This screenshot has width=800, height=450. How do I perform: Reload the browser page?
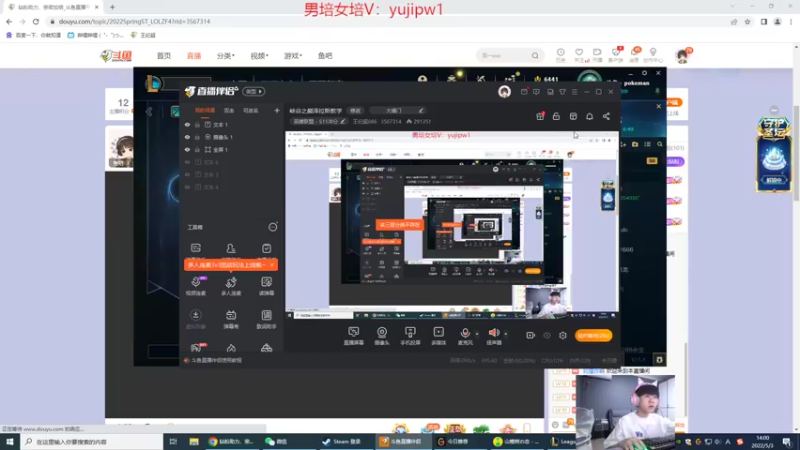tap(36, 21)
